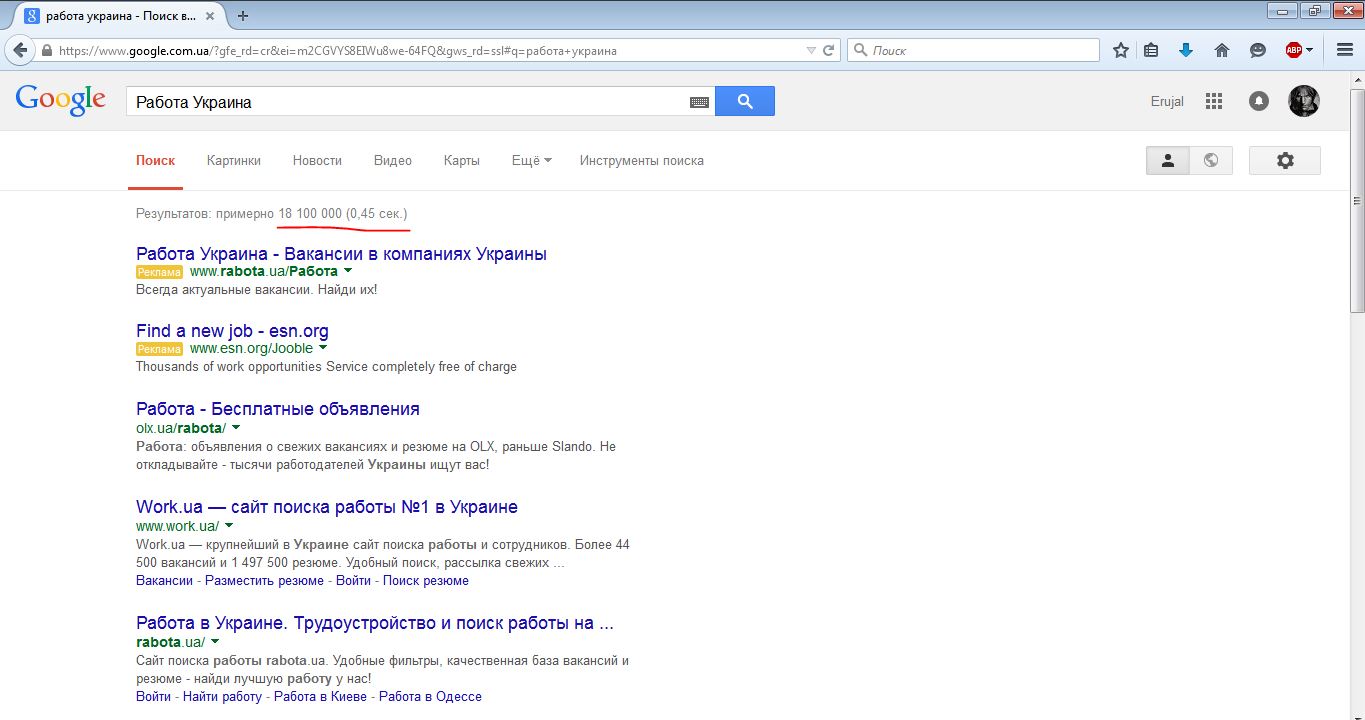Select the personal results person icon

click(x=1168, y=160)
